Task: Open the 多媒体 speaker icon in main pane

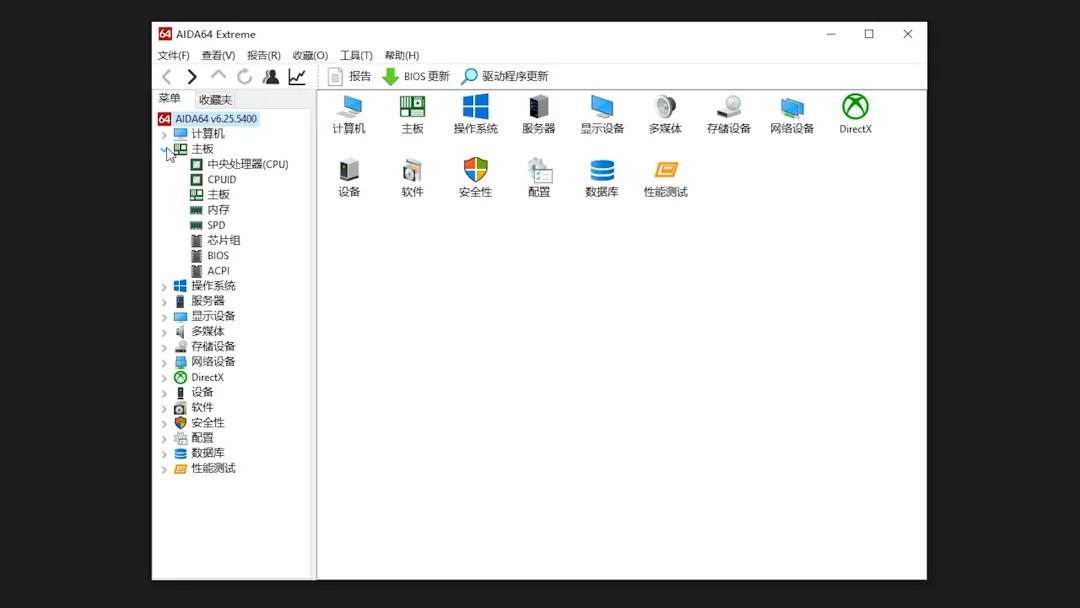Action: [665, 114]
